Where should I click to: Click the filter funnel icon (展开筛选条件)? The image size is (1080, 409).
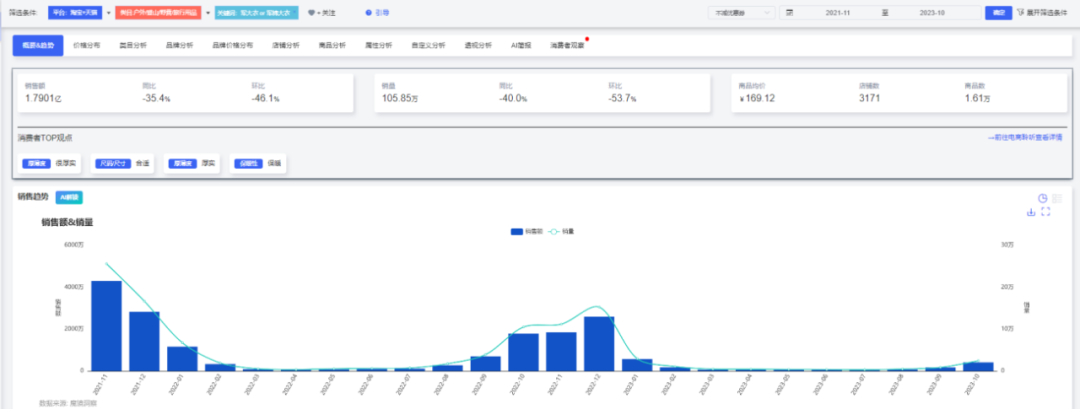(x=1018, y=13)
